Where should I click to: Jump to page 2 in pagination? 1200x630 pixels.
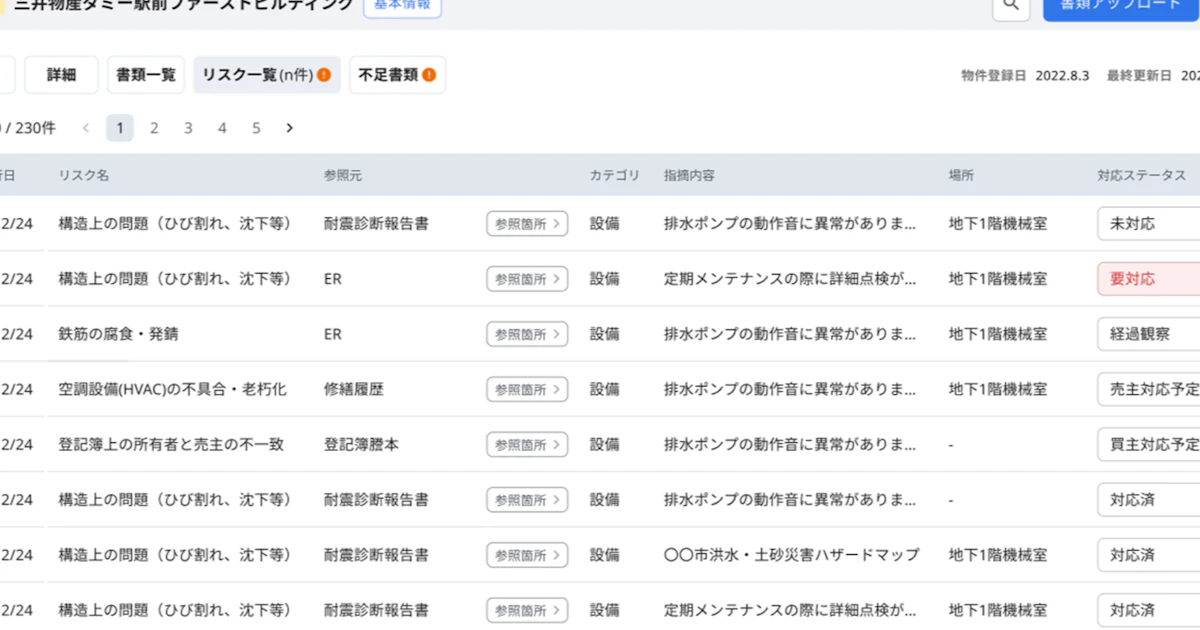click(x=154, y=128)
